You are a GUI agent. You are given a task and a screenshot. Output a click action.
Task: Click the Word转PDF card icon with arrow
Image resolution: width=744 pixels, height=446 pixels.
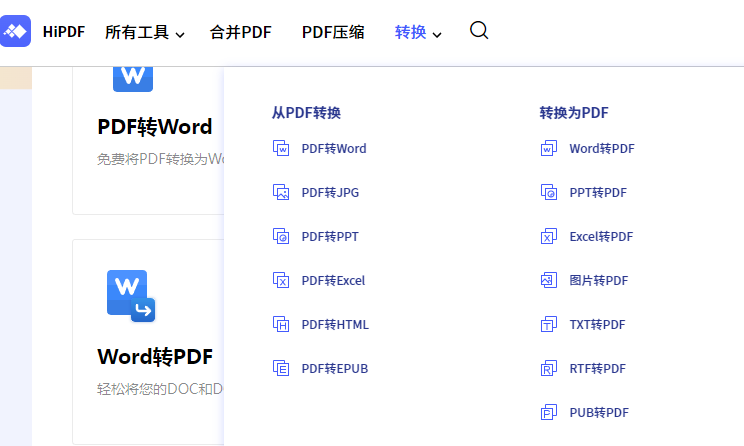(x=131, y=296)
